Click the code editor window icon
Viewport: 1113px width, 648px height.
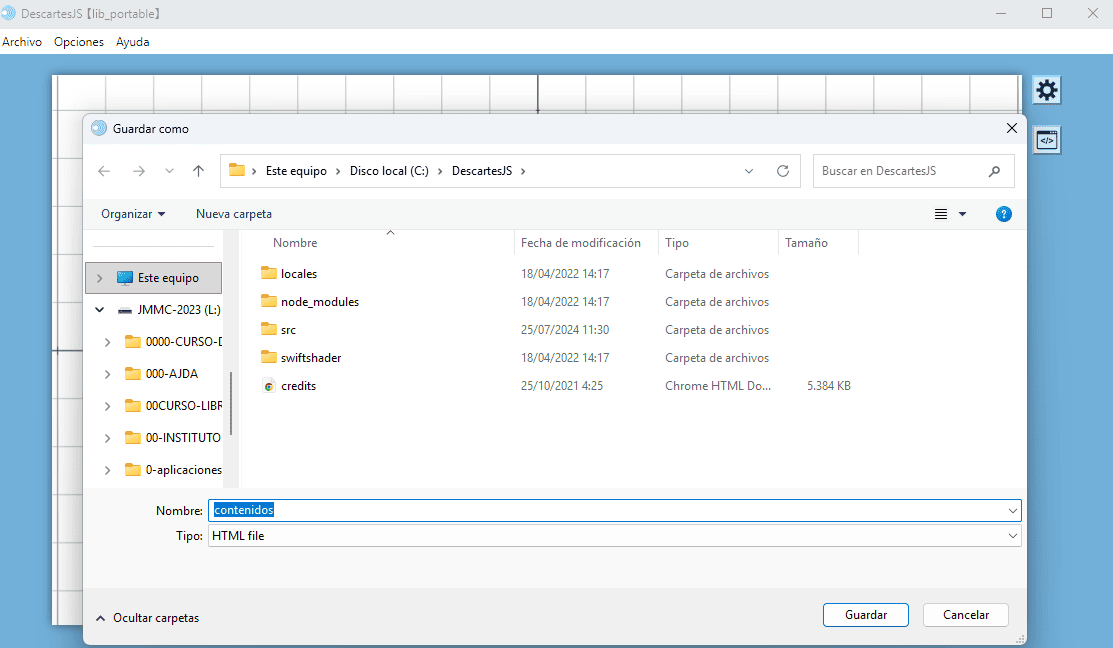pos(1046,140)
